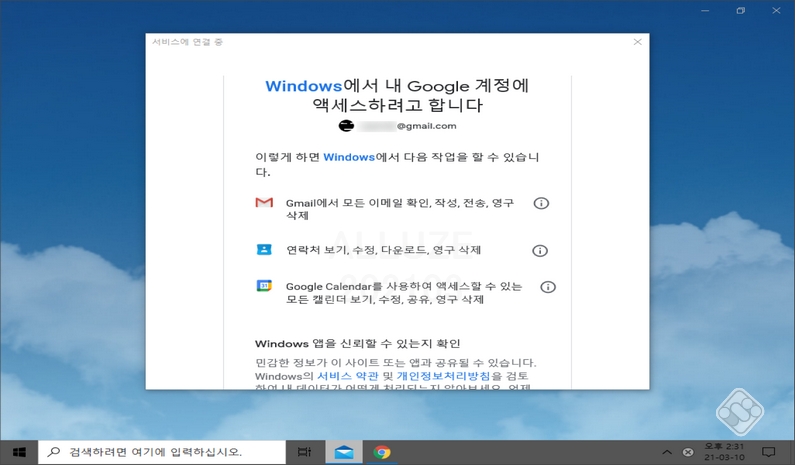Click the taskbar search magnifier icon

(53, 451)
